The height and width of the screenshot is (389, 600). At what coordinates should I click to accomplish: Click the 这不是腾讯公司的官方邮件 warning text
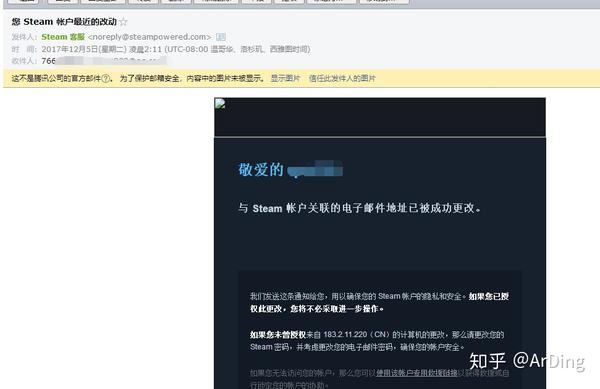click(56, 78)
